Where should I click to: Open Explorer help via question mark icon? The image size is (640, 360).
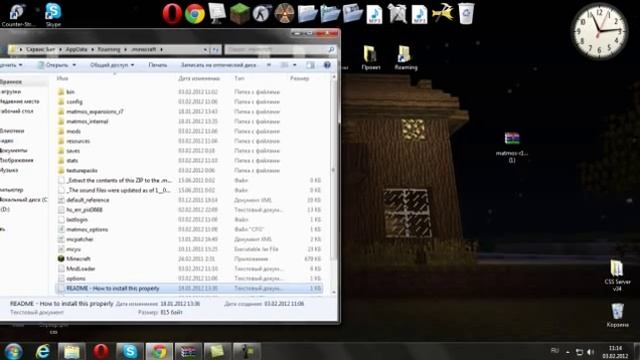tap(327, 65)
